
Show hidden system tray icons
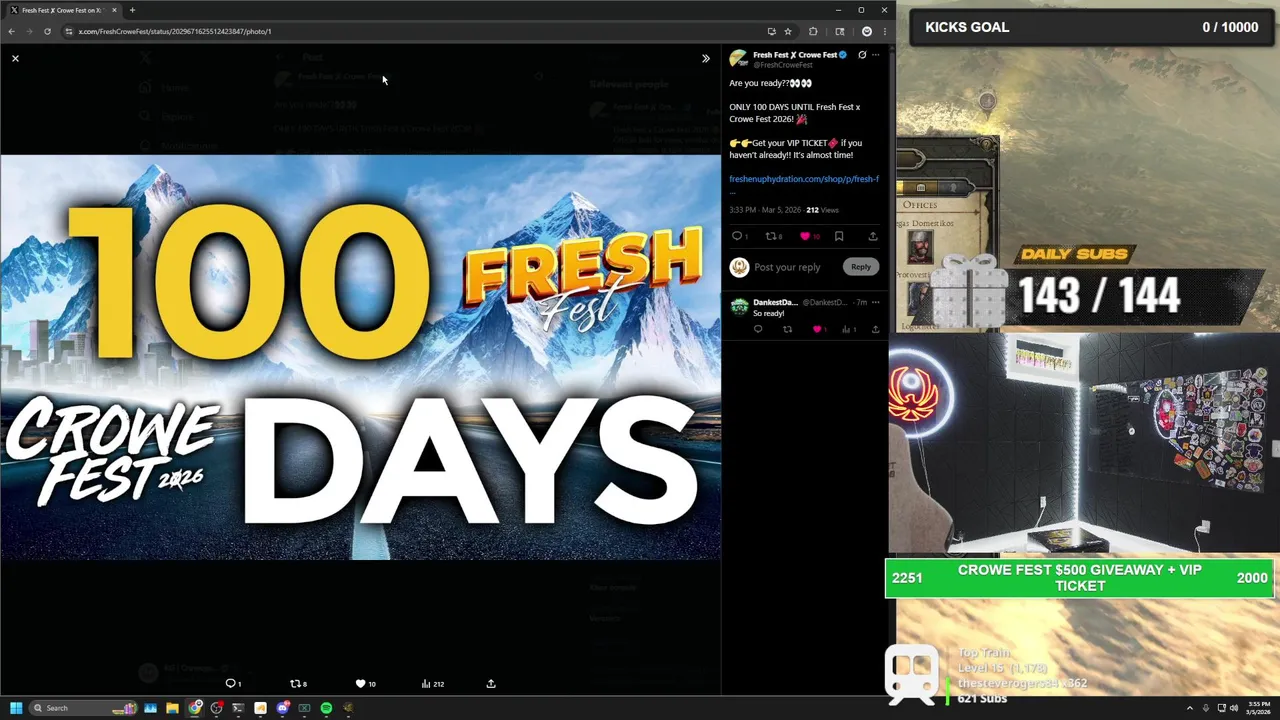click(x=1189, y=708)
